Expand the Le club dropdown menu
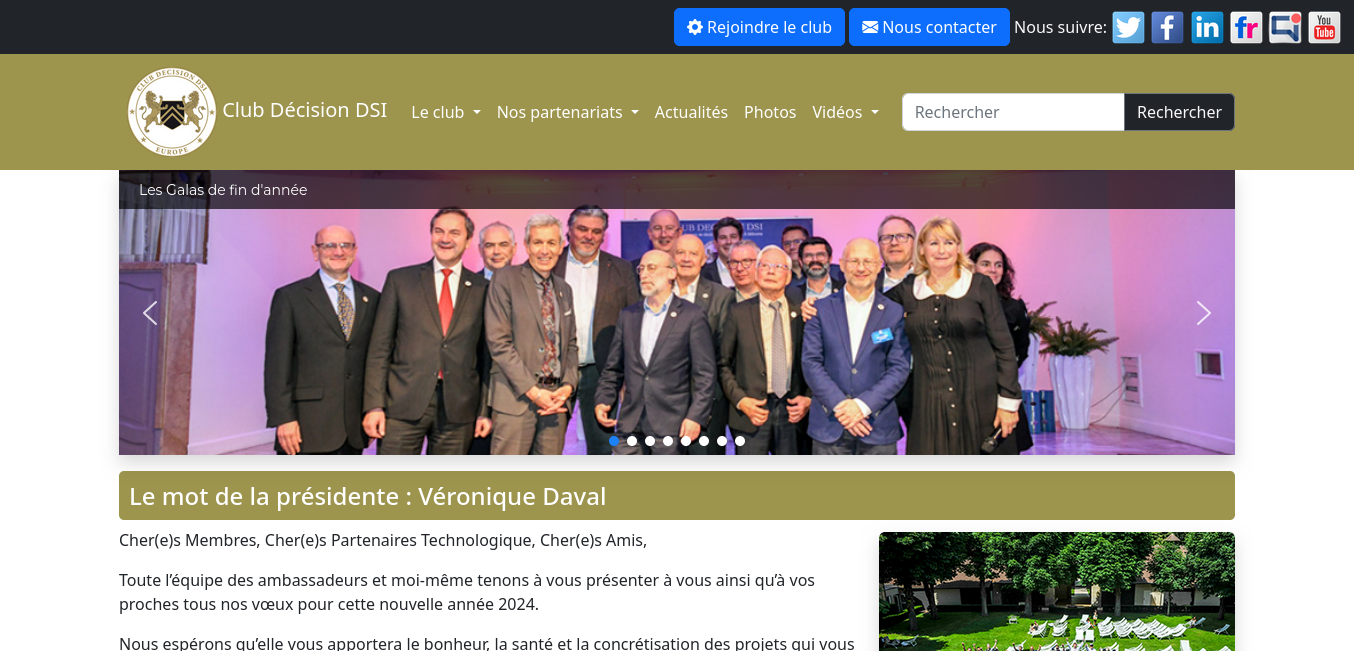 (446, 112)
